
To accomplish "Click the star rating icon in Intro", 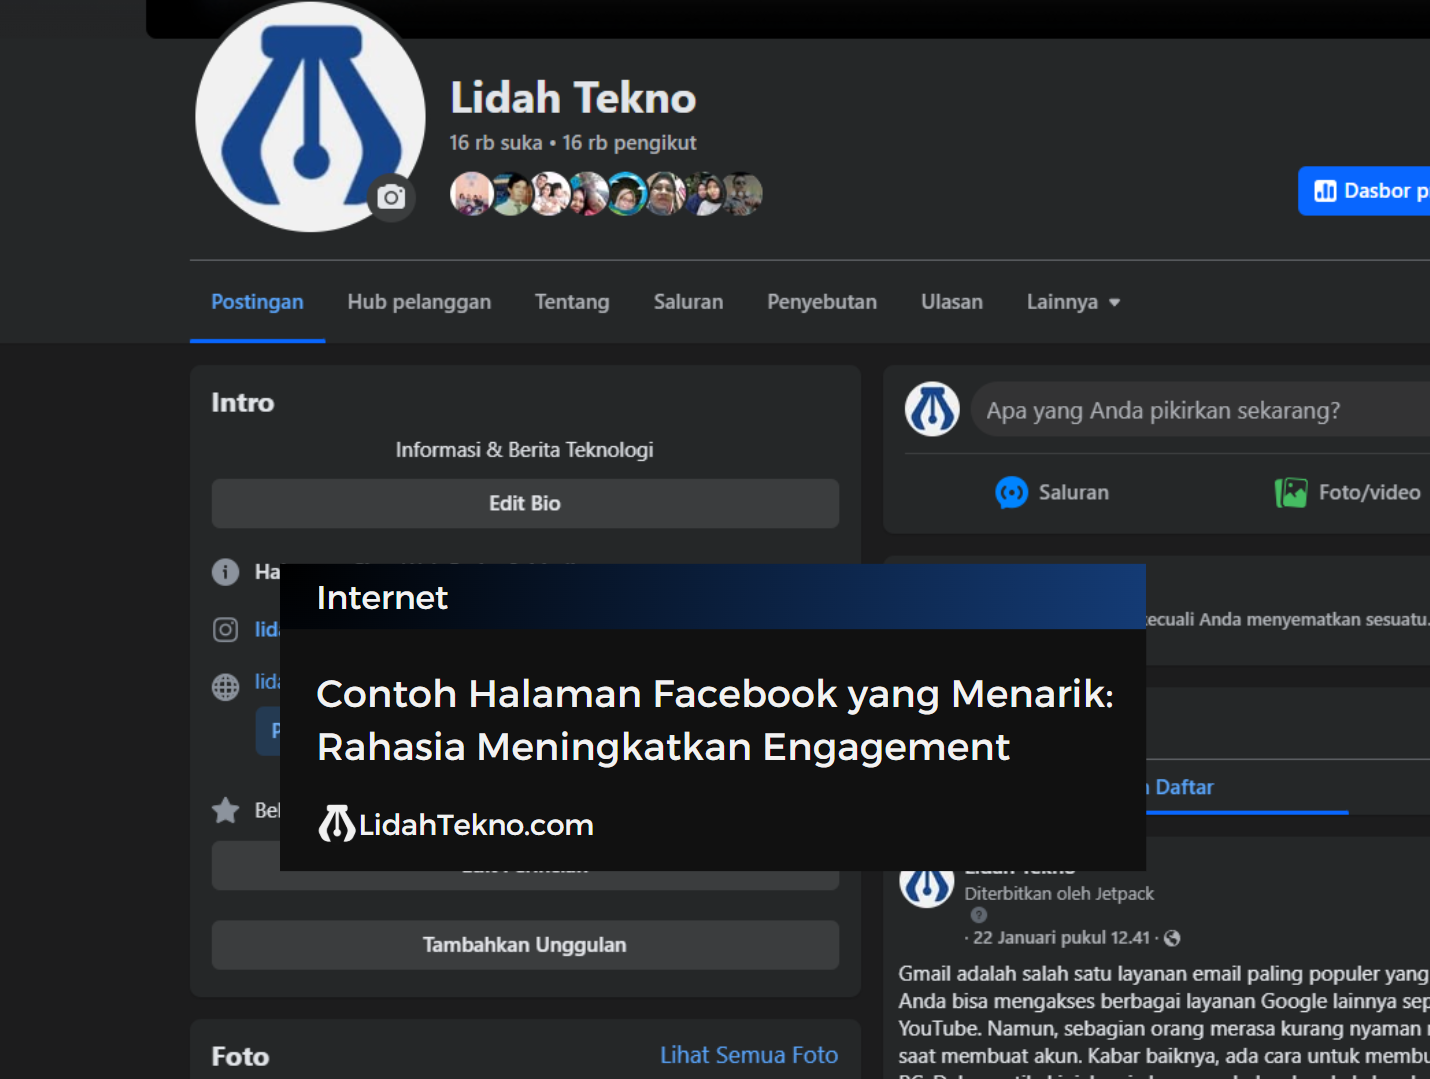I will coord(226,810).
